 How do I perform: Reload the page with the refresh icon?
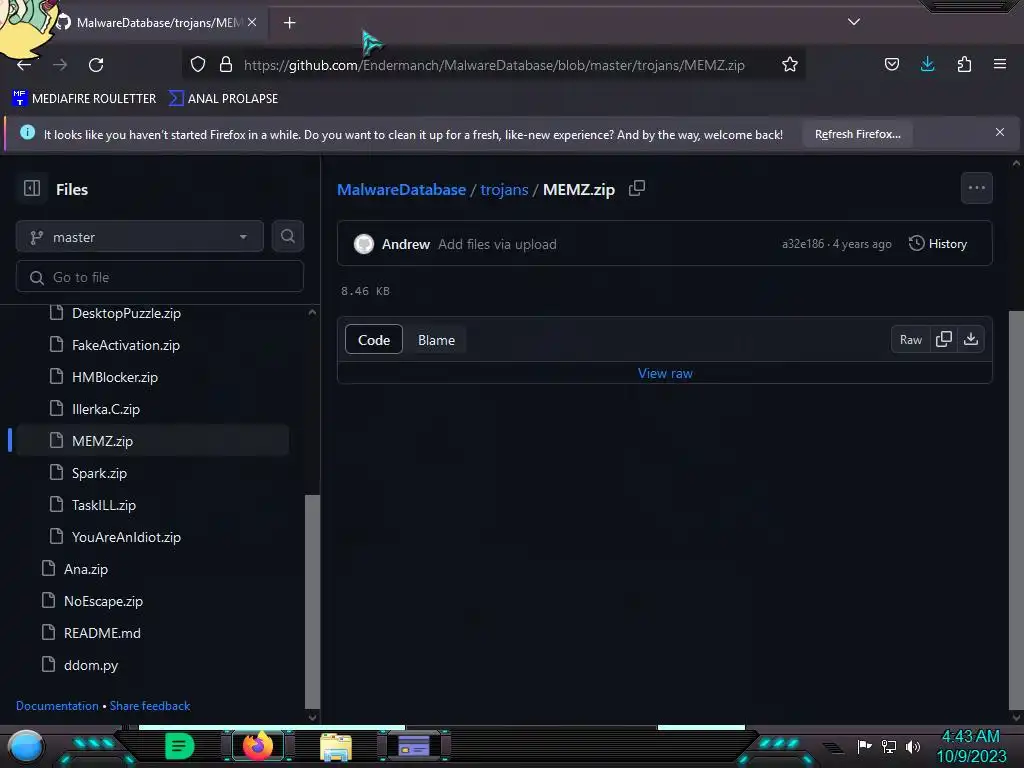(96, 65)
